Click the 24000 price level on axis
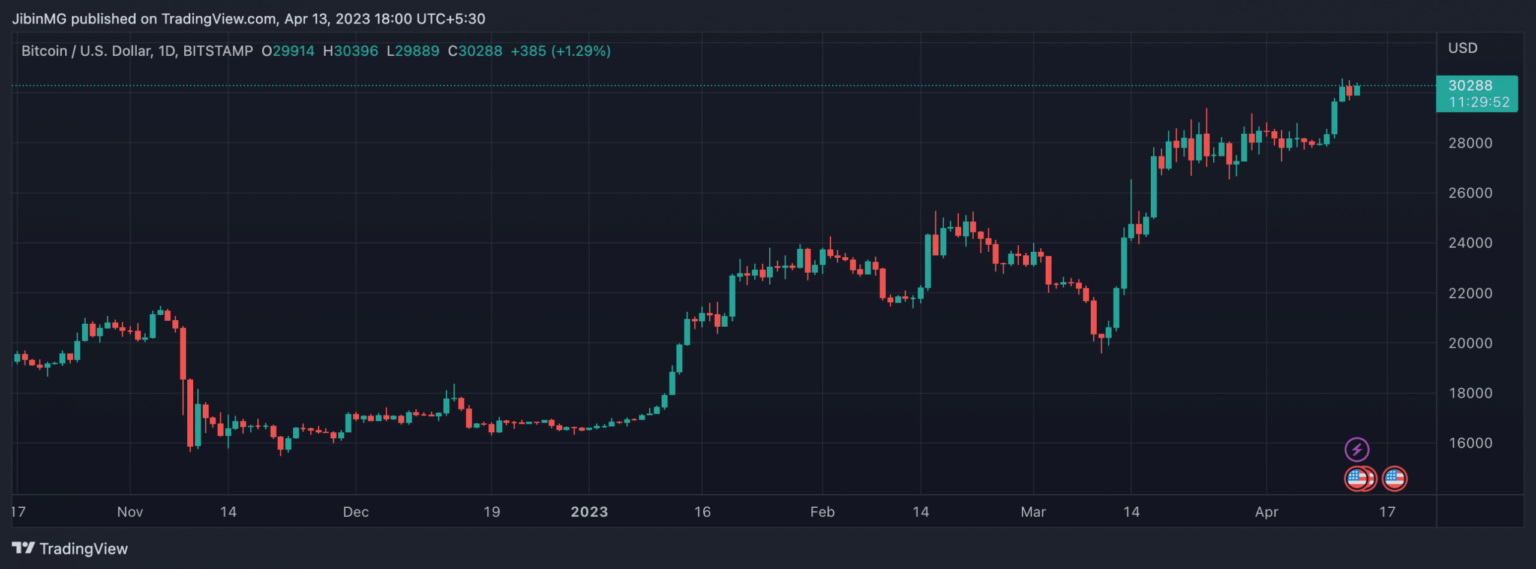1536x569 pixels. pyautogui.click(x=1470, y=243)
